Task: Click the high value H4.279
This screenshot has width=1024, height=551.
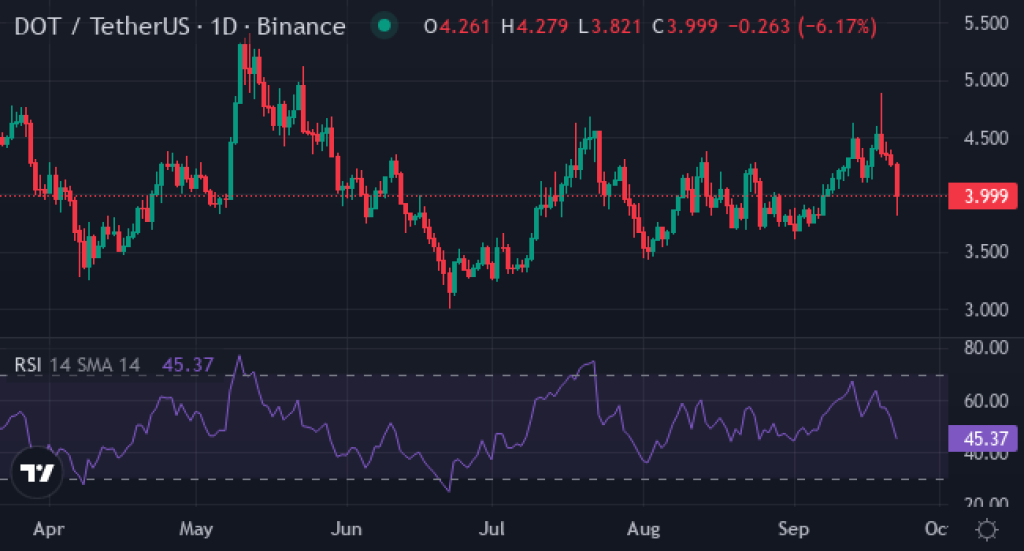Action: [x=534, y=26]
